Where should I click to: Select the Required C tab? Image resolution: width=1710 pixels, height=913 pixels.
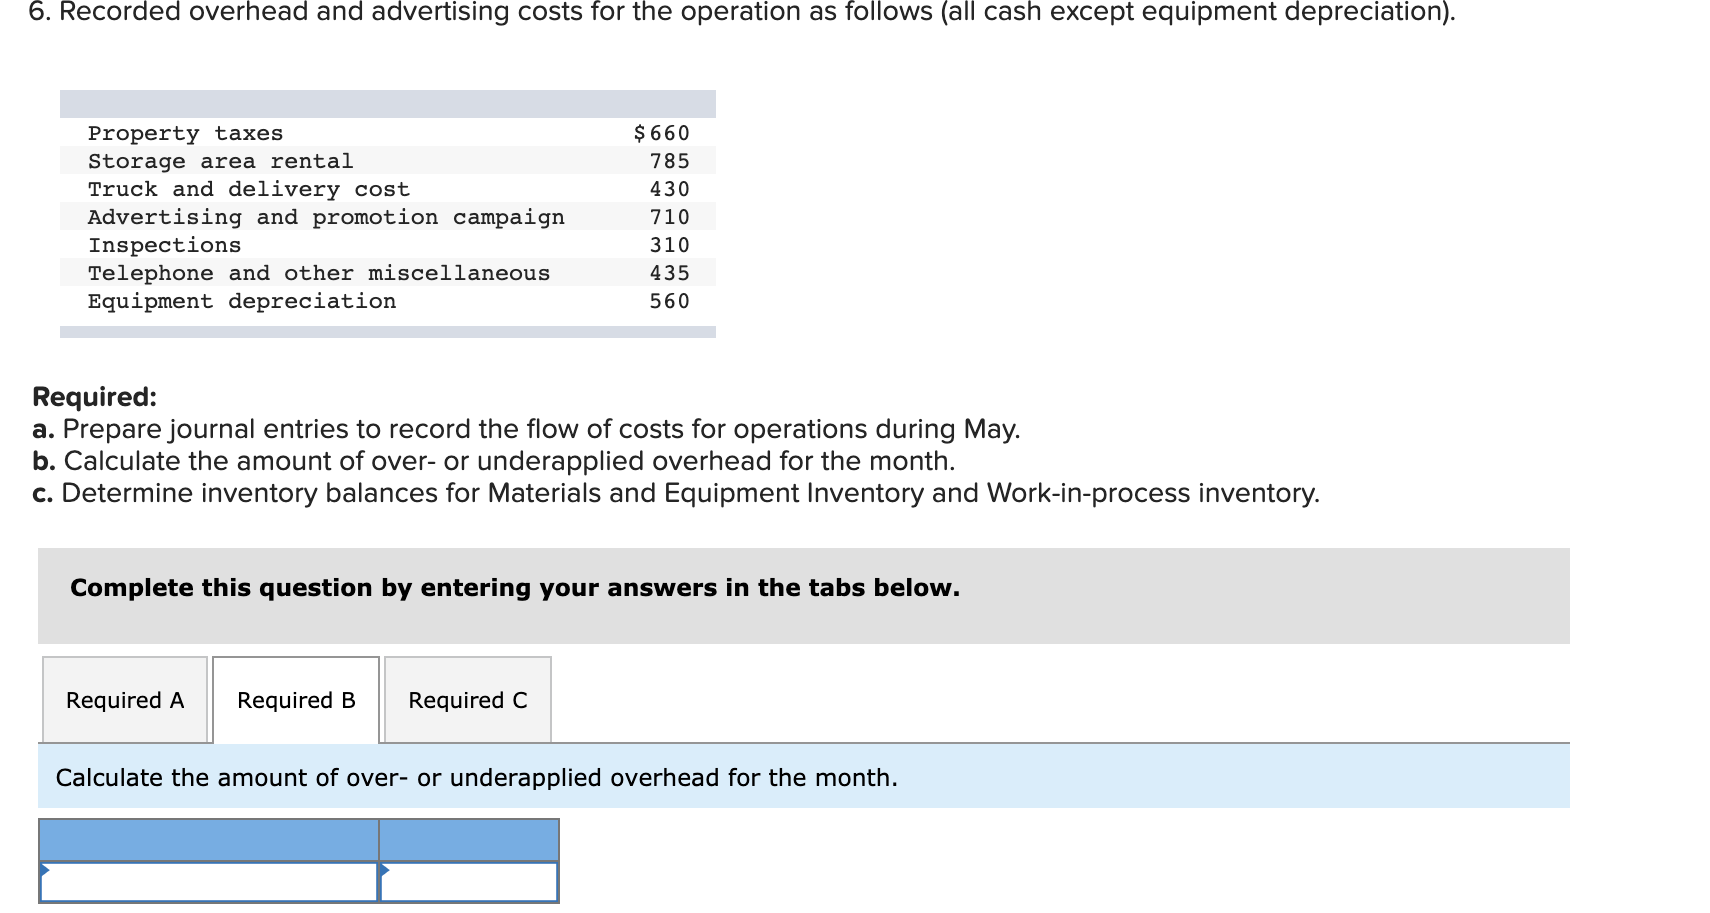(x=466, y=700)
